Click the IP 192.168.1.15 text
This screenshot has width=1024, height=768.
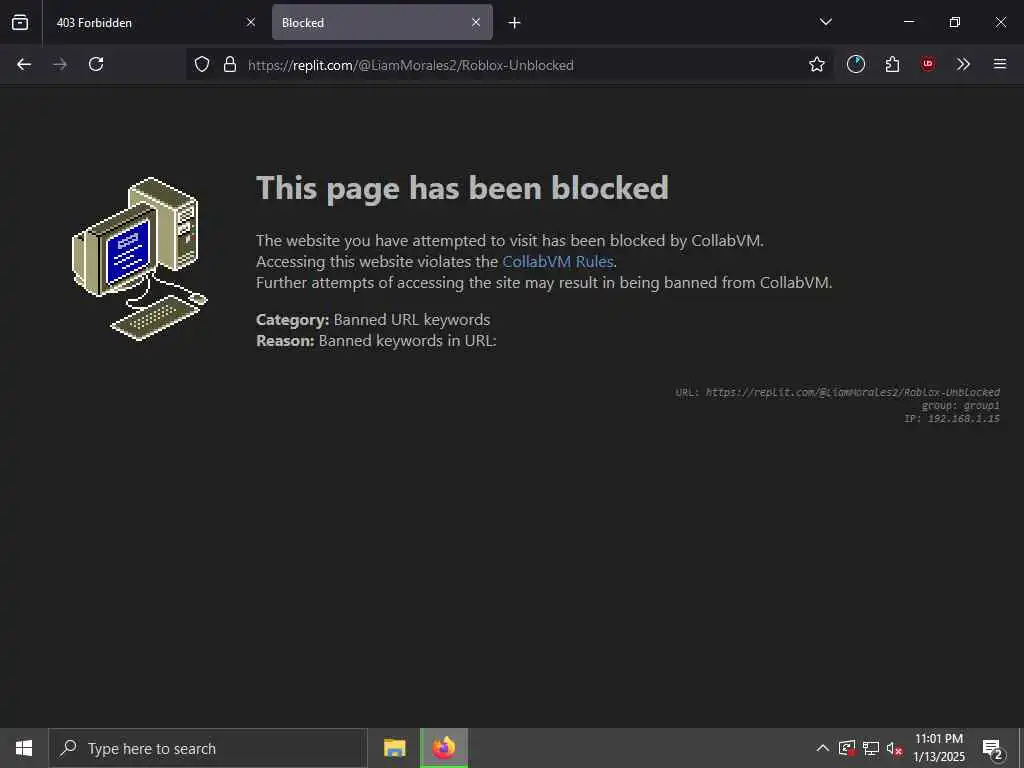coord(952,419)
